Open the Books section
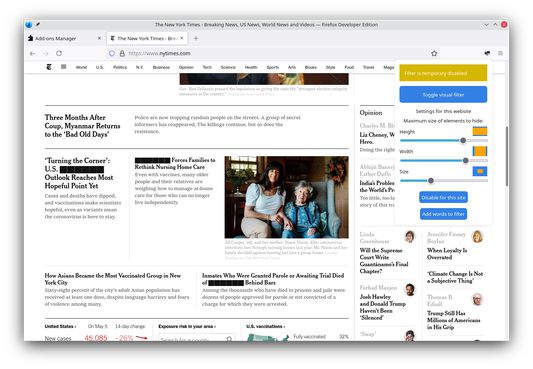Screen dimensions: 533x369 coord(311,67)
